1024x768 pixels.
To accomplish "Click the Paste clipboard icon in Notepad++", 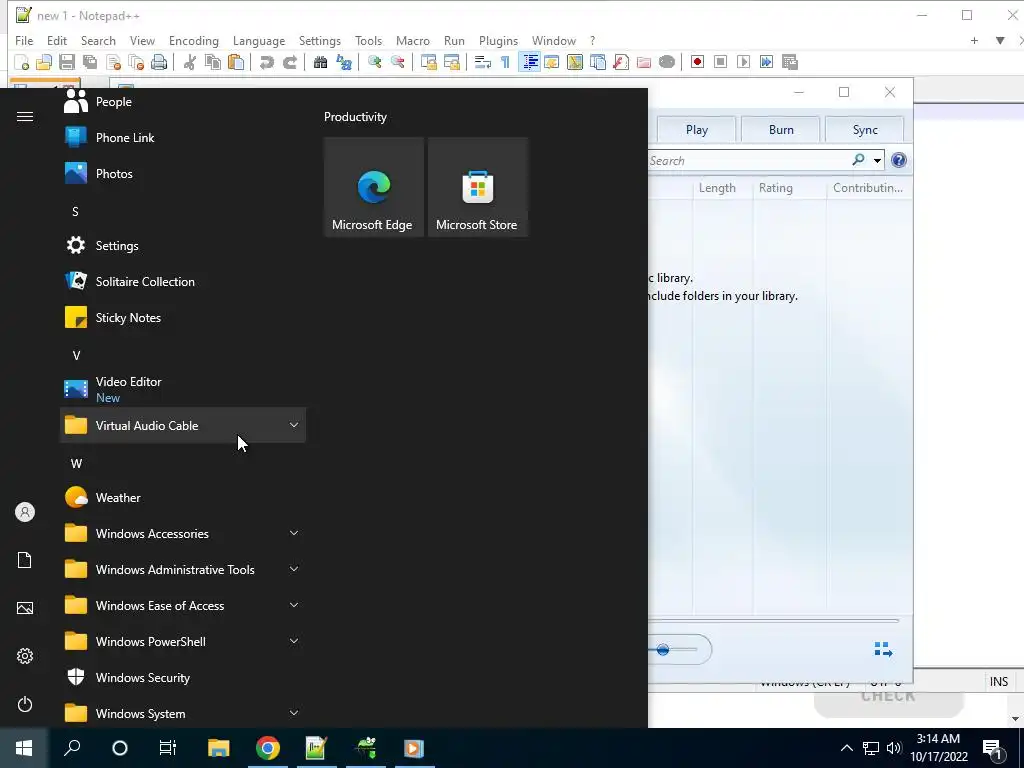I will tap(236, 62).
